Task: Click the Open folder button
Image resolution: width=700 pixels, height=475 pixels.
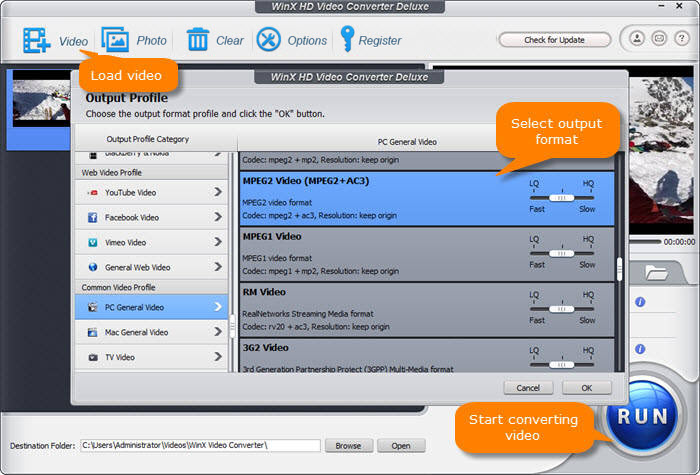Action: coord(401,446)
